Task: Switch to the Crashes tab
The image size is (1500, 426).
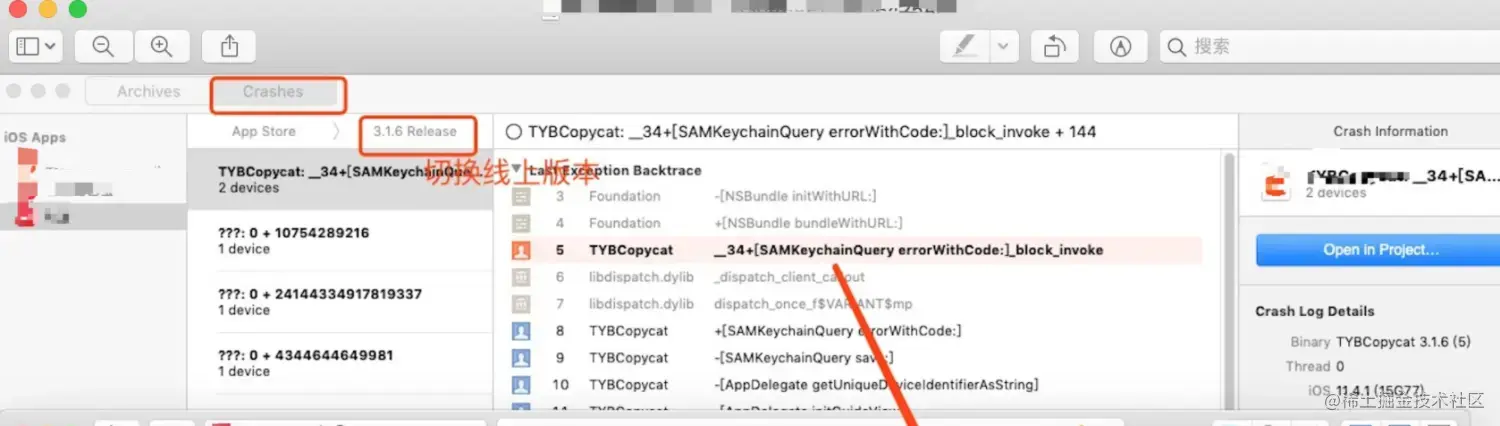Action: click(x=273, y=91)
